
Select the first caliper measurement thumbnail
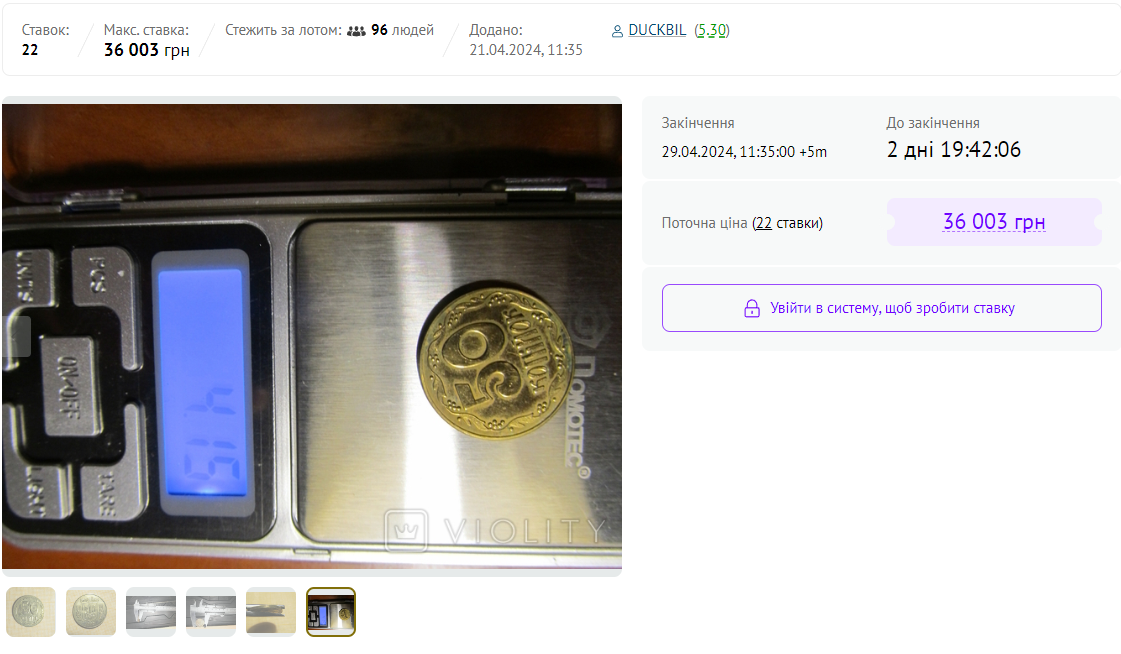(151, 612)
